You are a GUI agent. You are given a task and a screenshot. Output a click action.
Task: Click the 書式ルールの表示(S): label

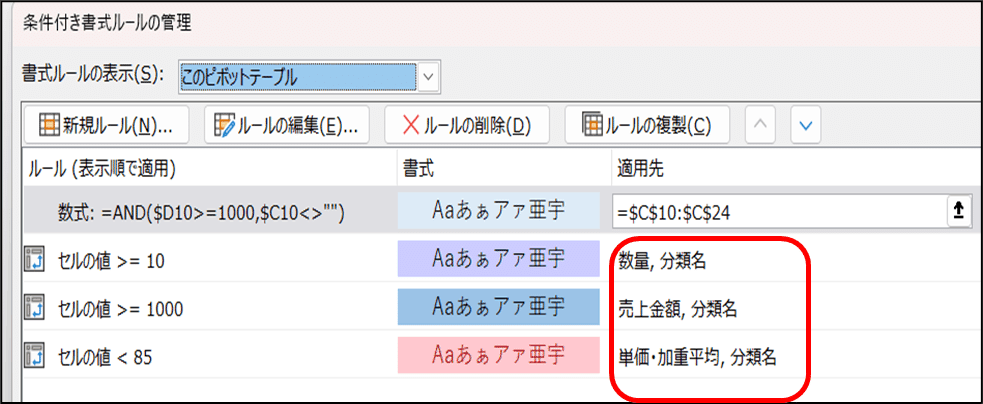pos(93,74)
